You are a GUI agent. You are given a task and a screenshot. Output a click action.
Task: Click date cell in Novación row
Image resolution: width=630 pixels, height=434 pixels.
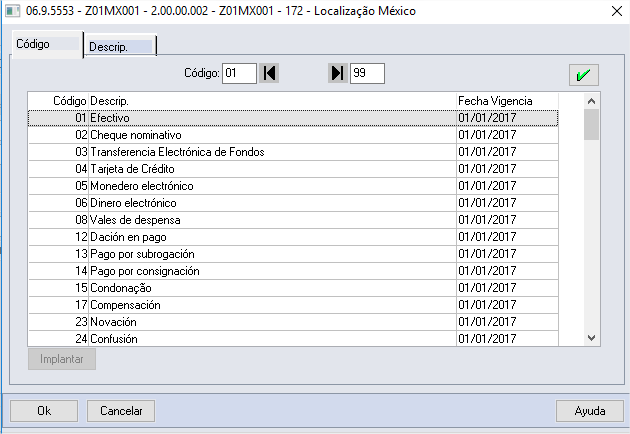pyautogui.click(x=507, y=322)
